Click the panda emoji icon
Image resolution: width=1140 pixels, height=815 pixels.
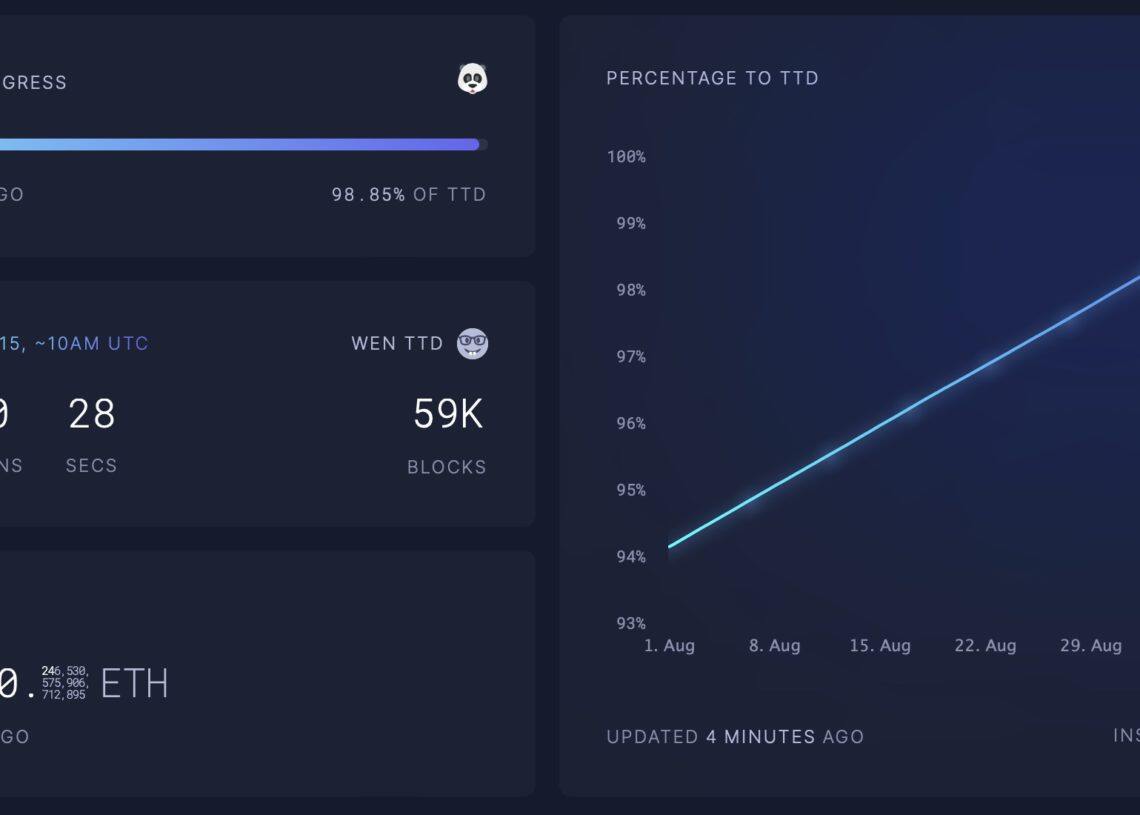click(x=472, y=79)
